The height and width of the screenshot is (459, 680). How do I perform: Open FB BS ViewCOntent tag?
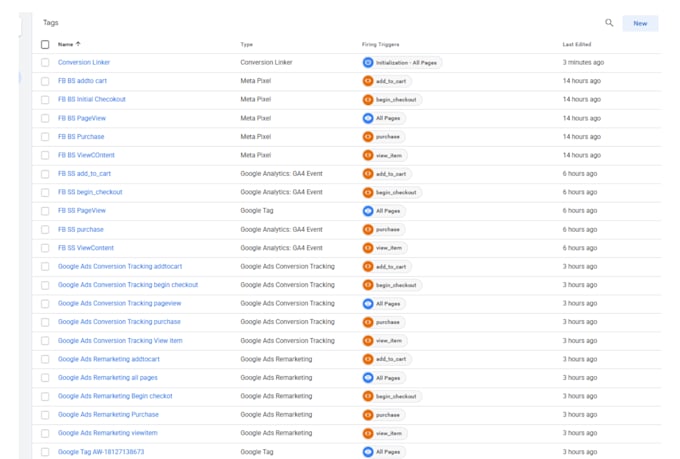click(86, 155)
